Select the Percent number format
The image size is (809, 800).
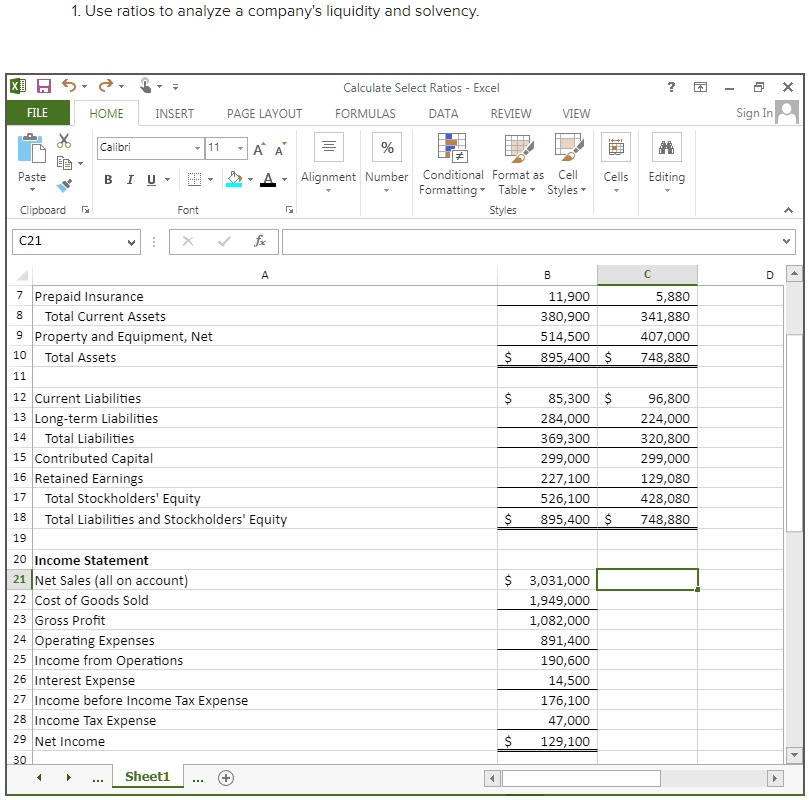pos(386,148)
